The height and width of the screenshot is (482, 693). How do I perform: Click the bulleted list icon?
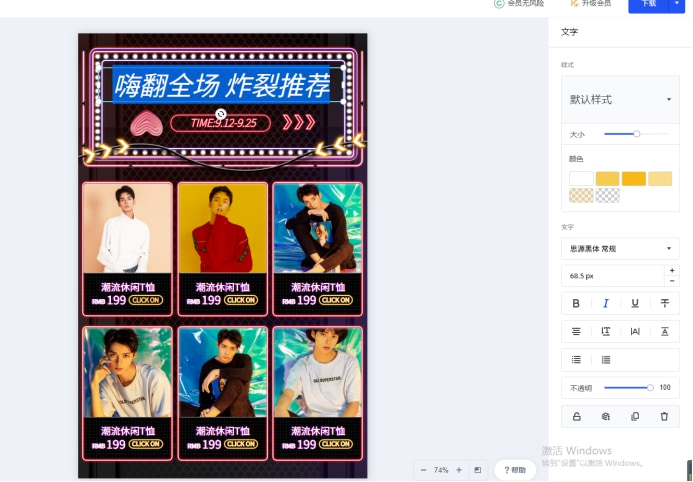[576, 360]
